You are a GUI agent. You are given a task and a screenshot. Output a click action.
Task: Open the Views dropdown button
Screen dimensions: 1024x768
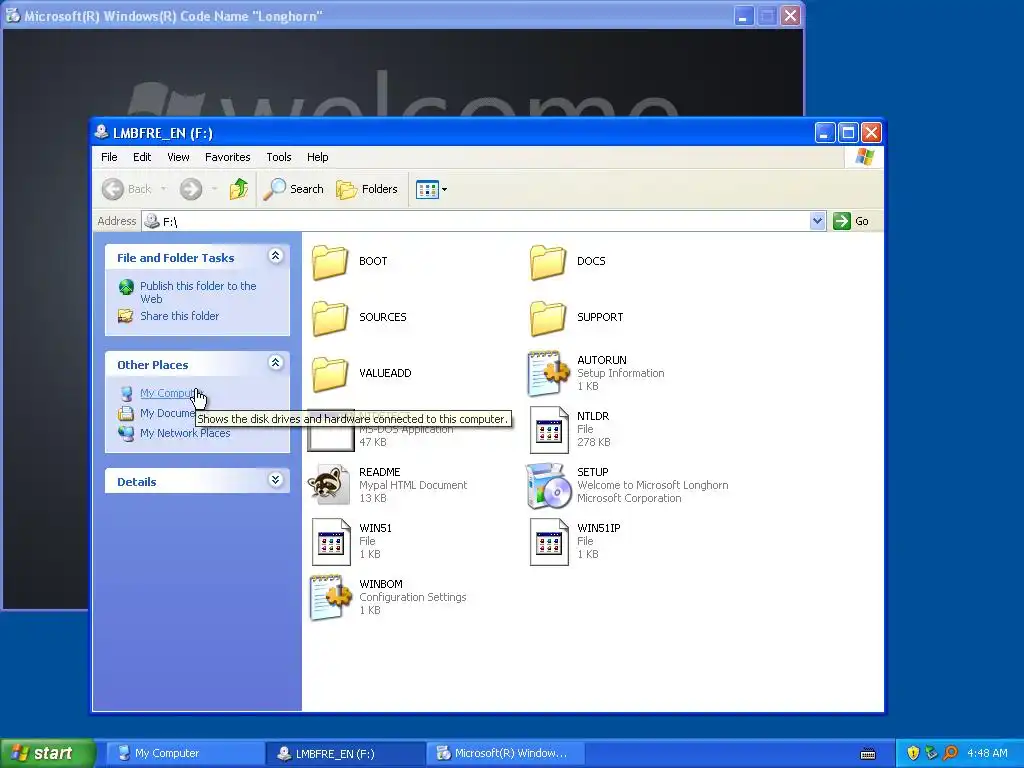coord(432,189)
